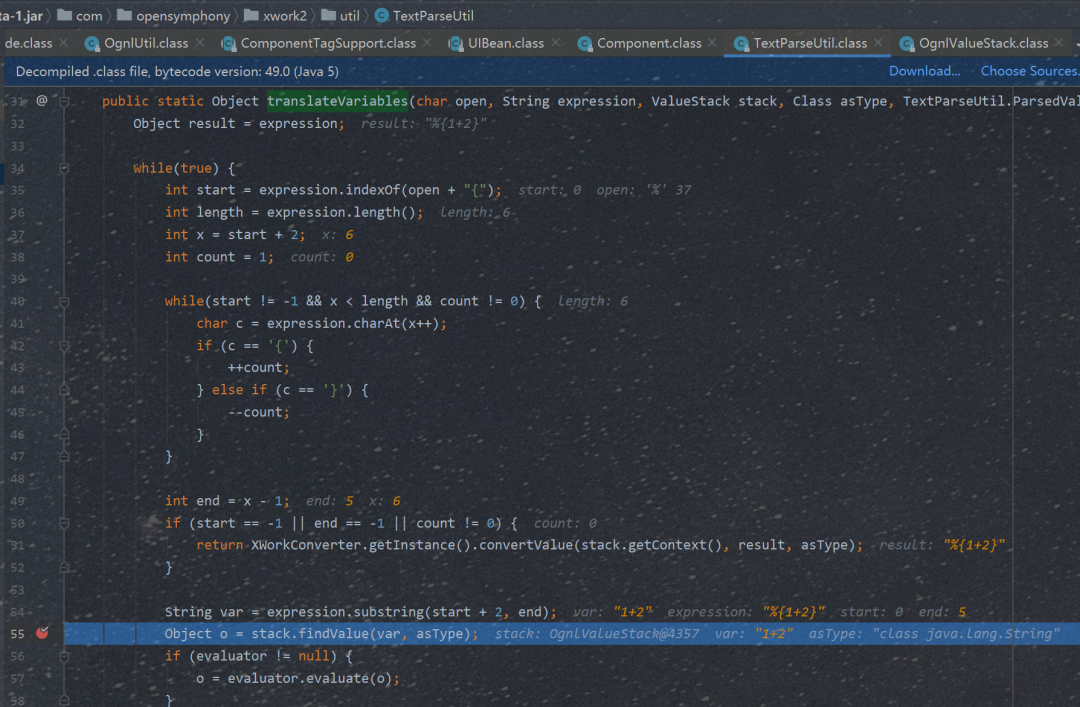
Task: Close the Component.class tab
Action: coord(712,43)
